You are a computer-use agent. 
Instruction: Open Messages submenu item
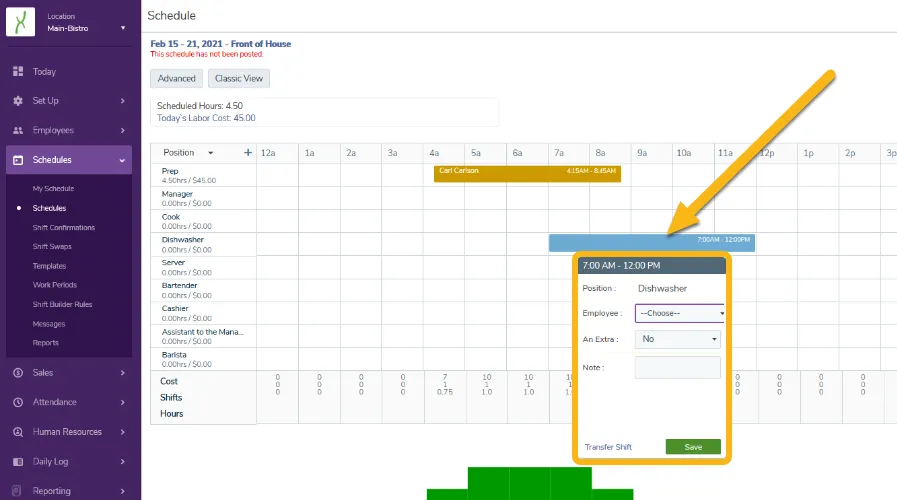49,324
